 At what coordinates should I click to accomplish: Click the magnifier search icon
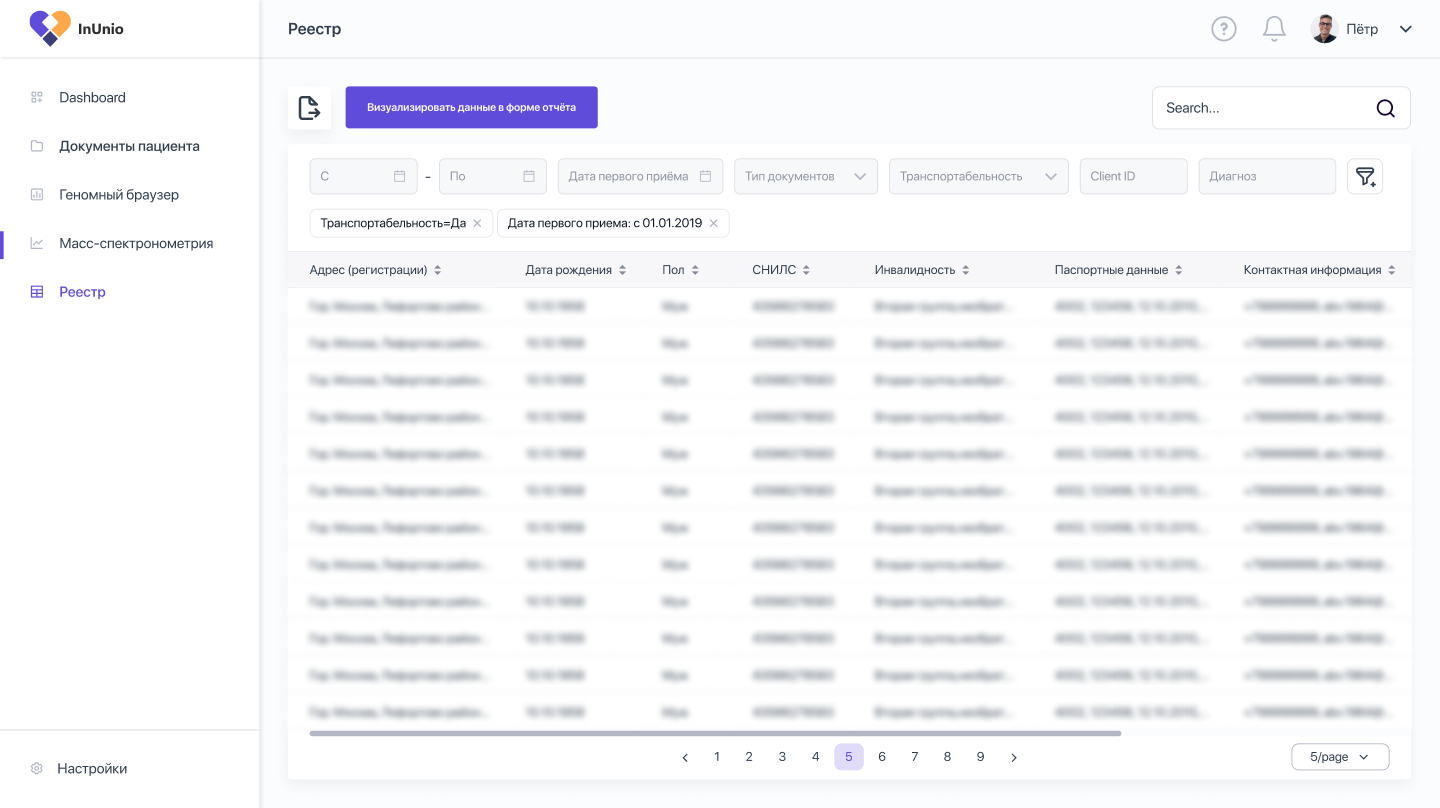coord(1386,108)
